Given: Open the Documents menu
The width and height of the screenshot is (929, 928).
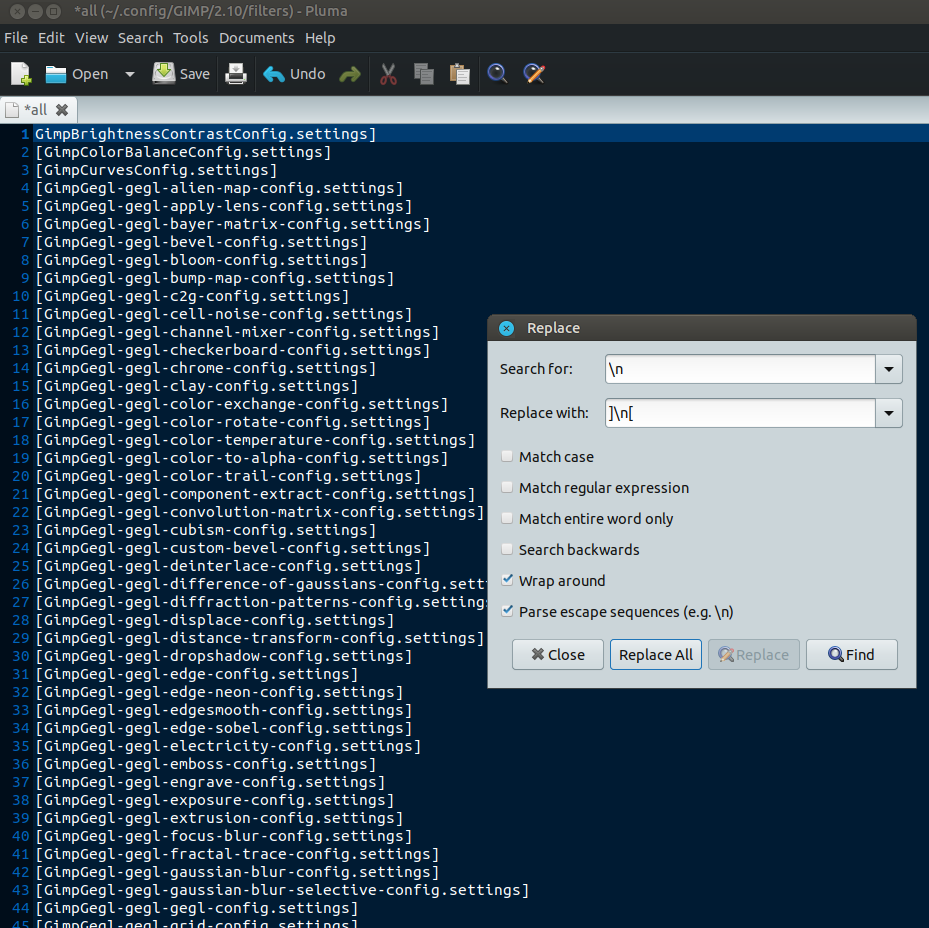Looking at the screenshot, I should (256, 38).
